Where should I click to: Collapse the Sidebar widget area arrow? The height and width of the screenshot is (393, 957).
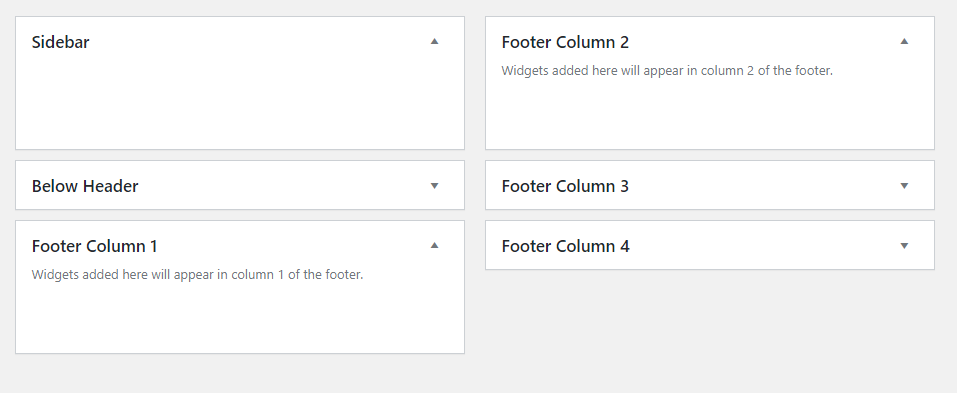point(435,41)
